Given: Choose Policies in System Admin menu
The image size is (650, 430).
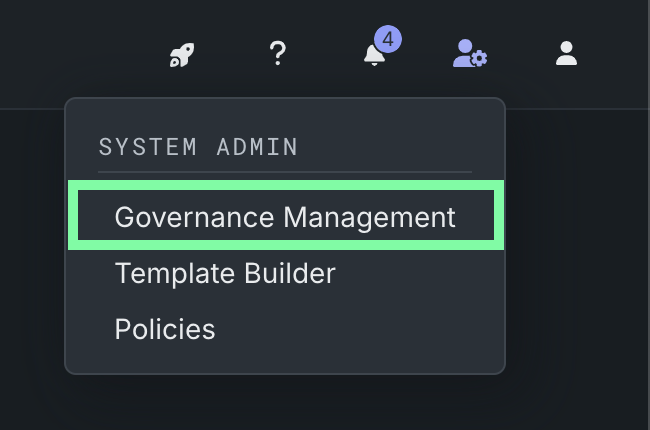Looking at the screenshot, I should [x=165, y=328].
